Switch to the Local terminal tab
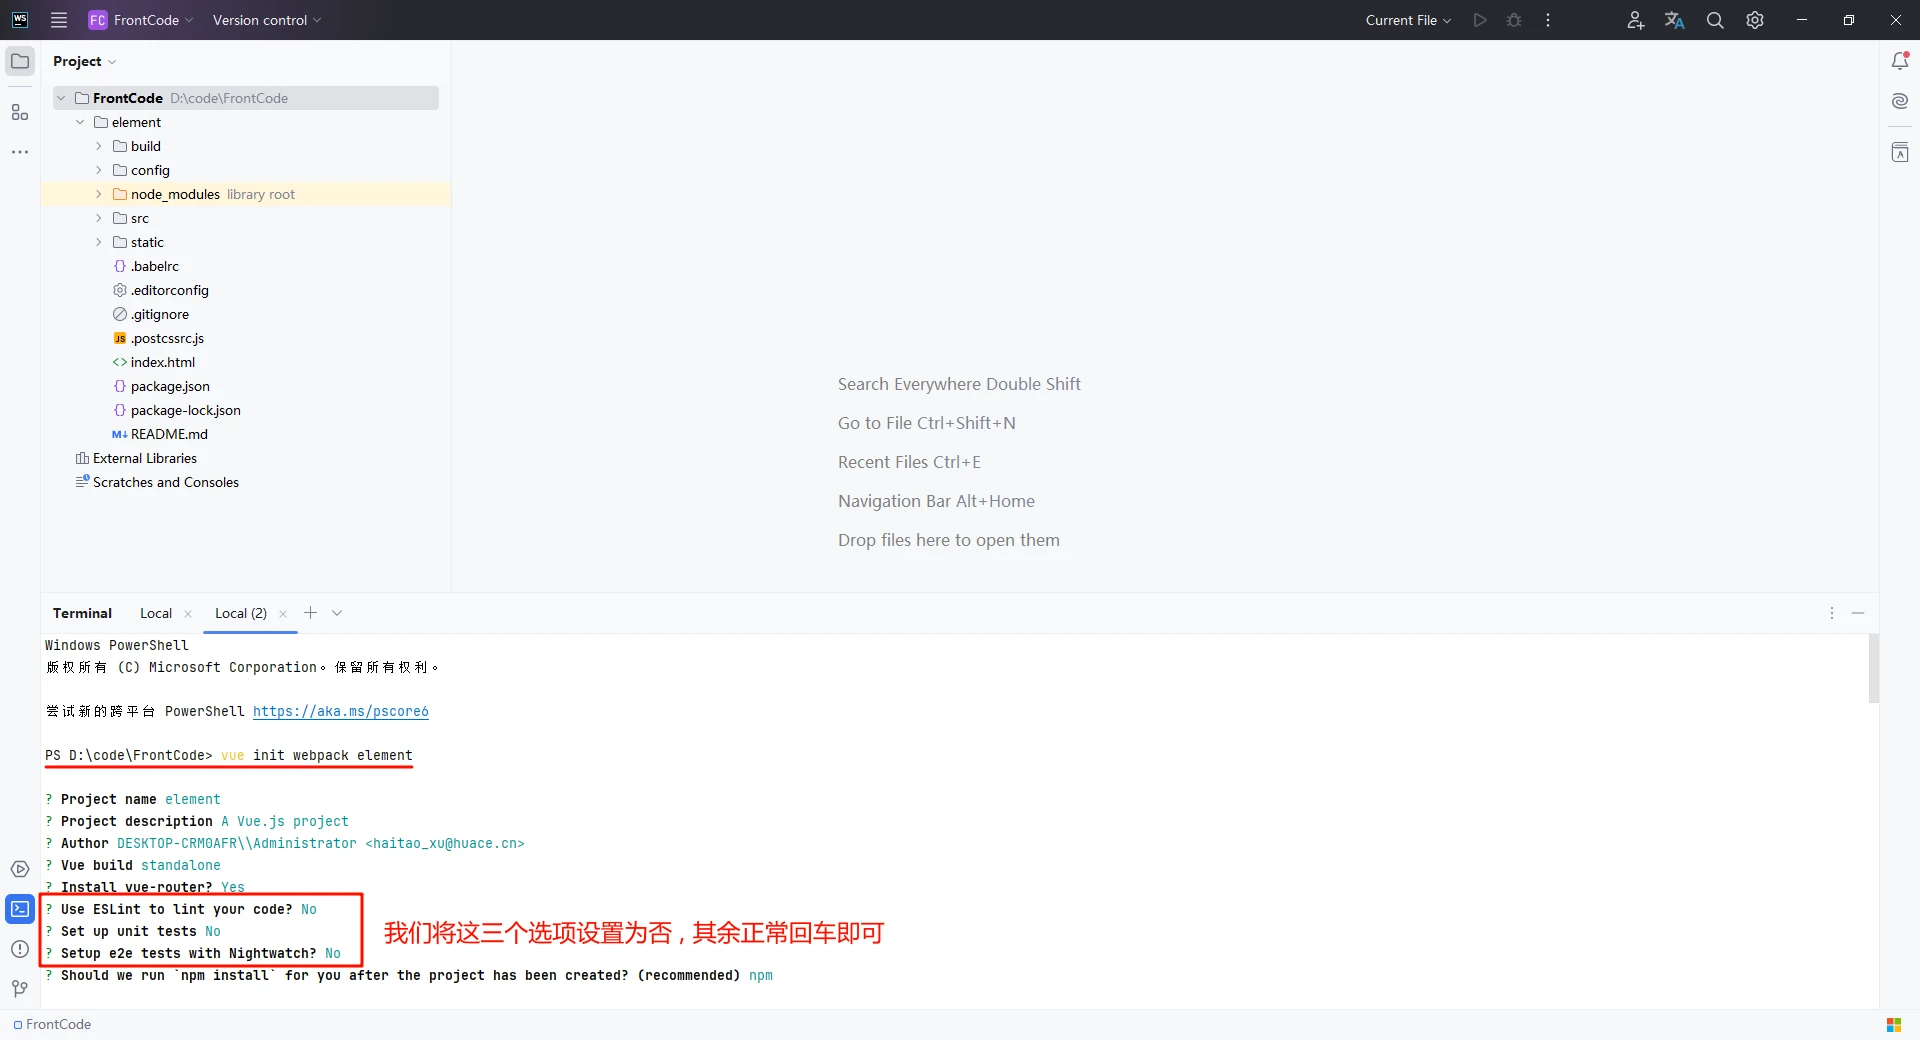Image resolution: width=1920 pixels, height=1040 pixels. 156,613
